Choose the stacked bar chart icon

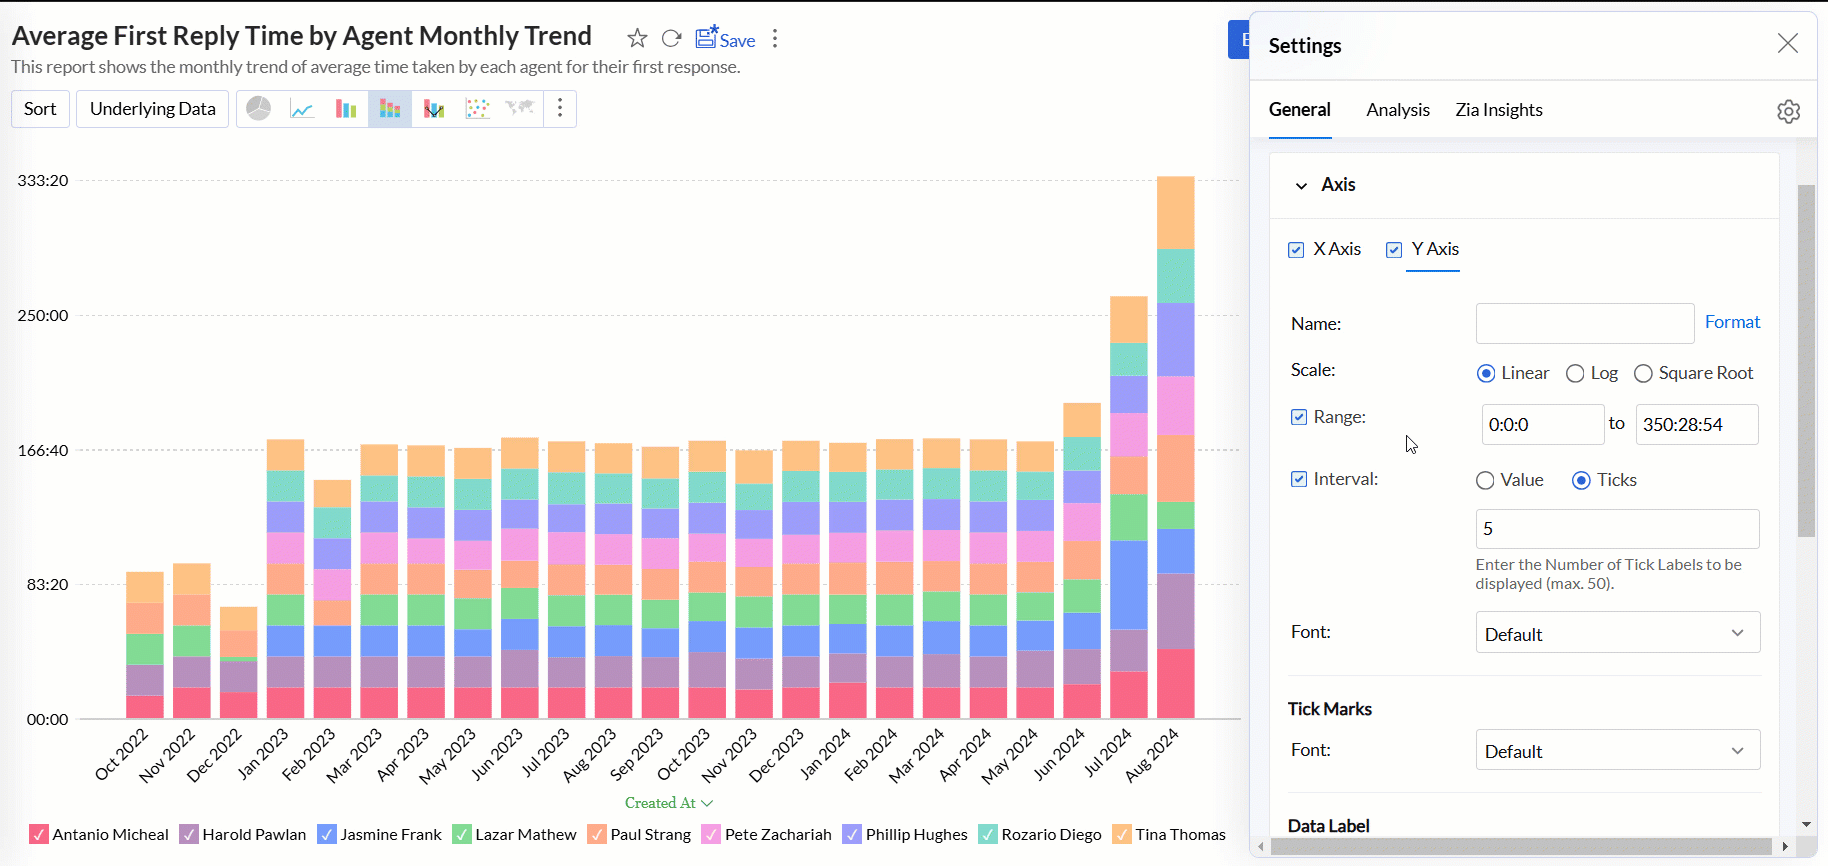pyautogui.click(x=390, y=109)
